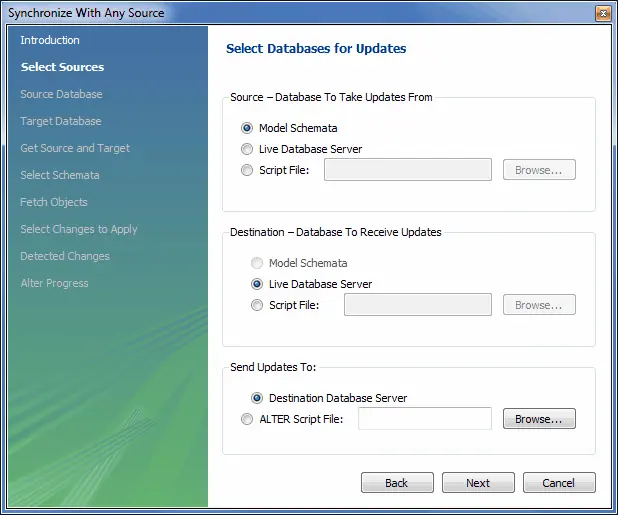618x515 pixels.
Task: Send updates to Destination Database Server
Action: [257, 398]
